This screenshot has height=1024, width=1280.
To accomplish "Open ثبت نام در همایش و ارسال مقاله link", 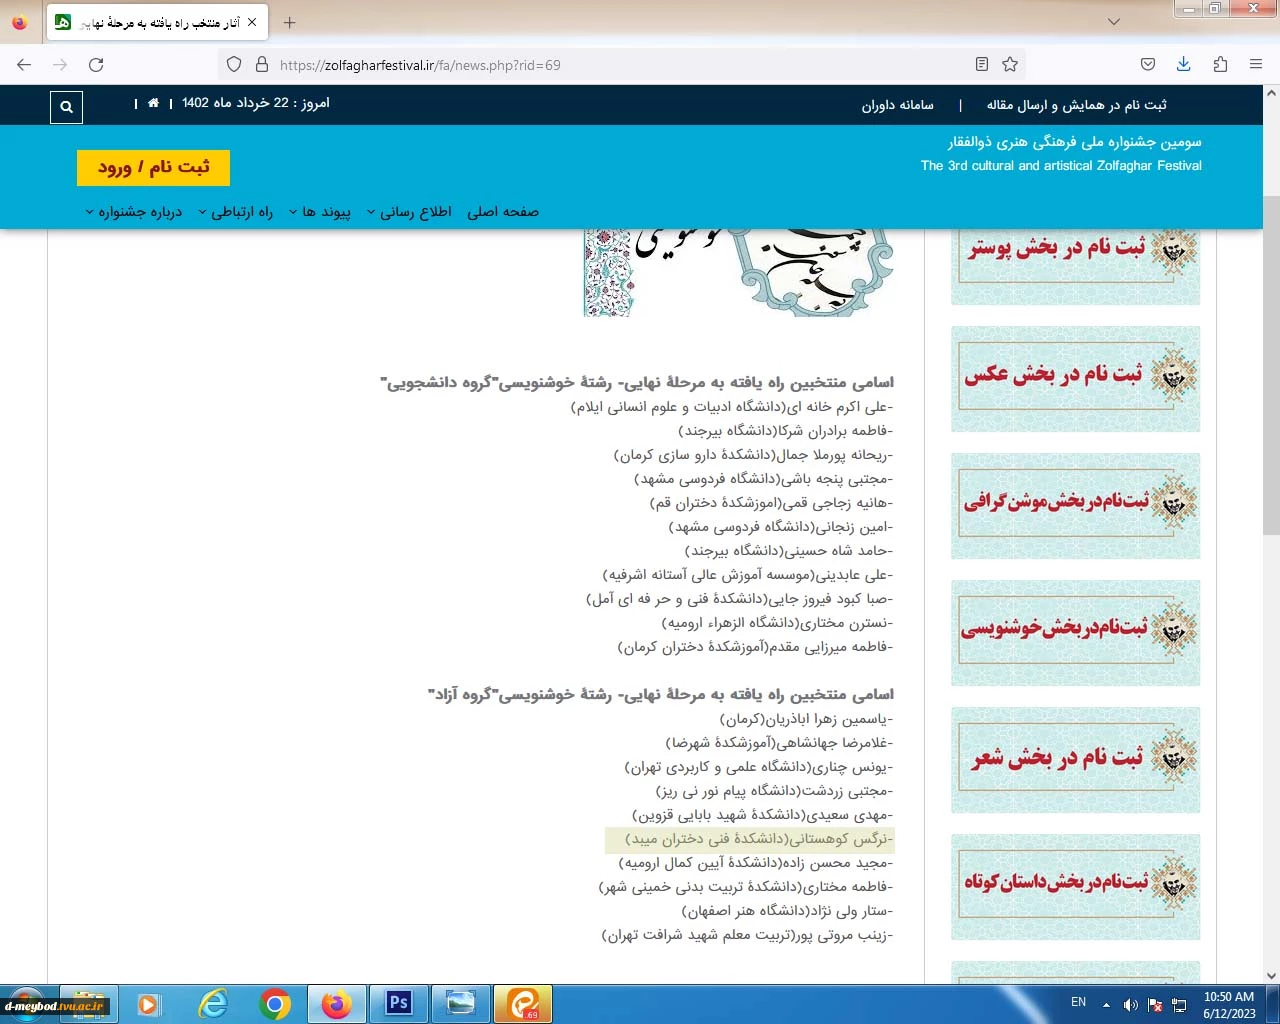I will click(1077, 105).
